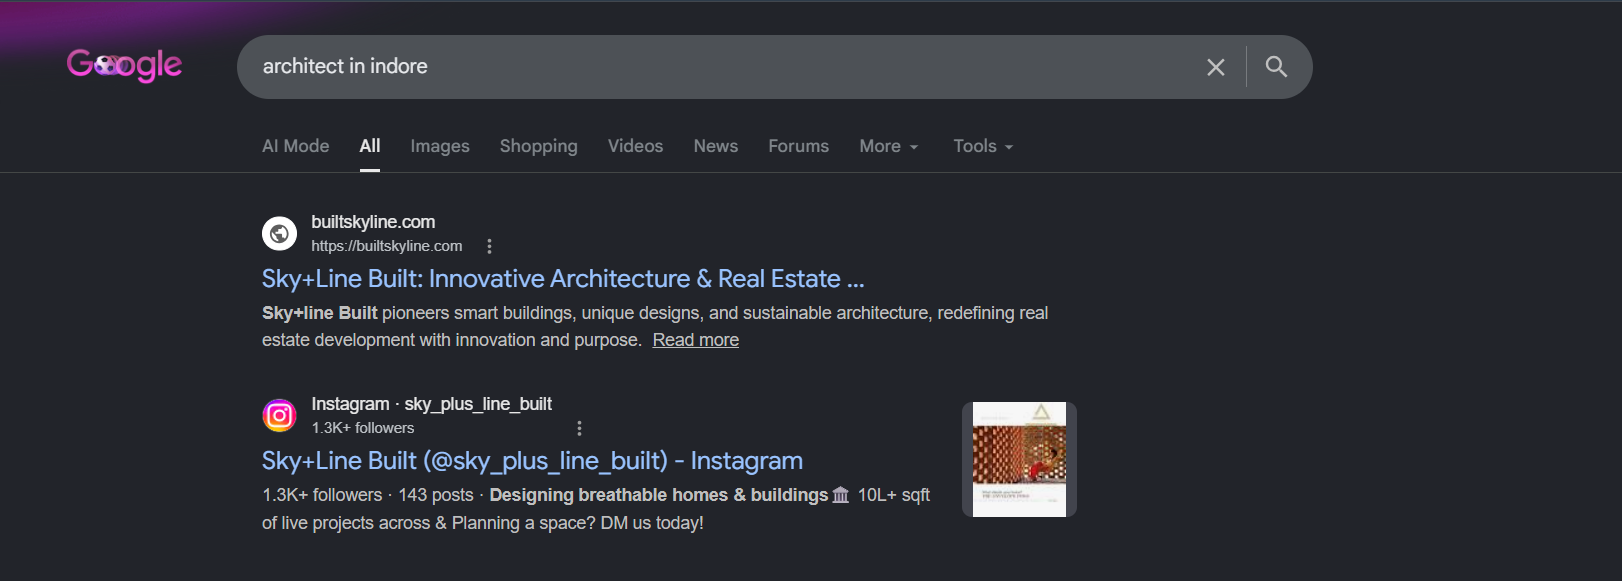Switch to AI Mode tab
The image size is (1622, 581).
point(295,146)
